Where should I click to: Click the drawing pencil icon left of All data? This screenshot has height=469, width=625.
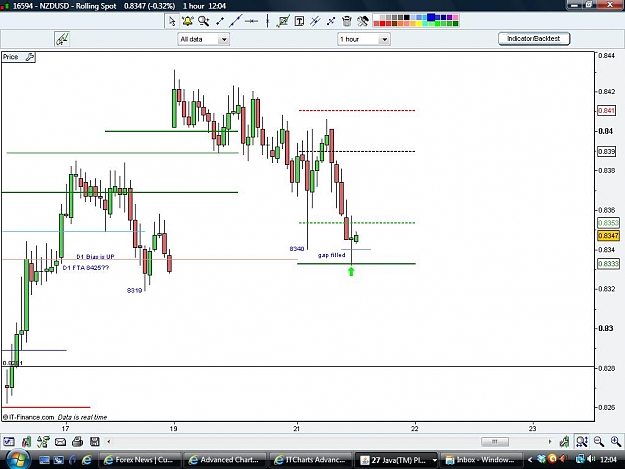62,39
